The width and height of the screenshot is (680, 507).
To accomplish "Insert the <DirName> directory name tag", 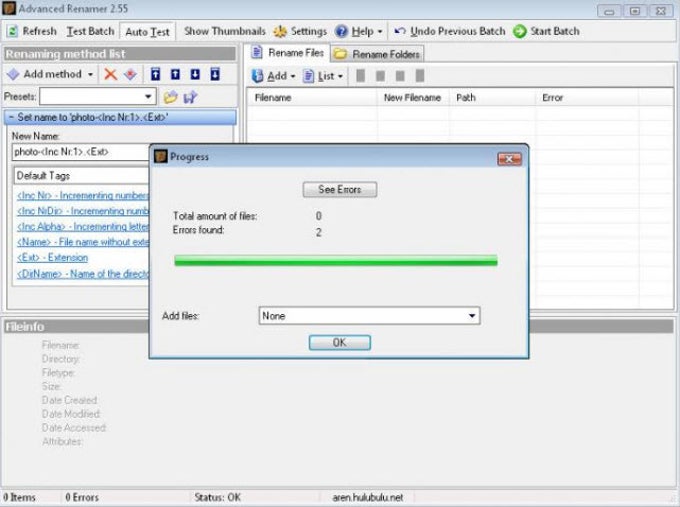I will click(82, 274).
